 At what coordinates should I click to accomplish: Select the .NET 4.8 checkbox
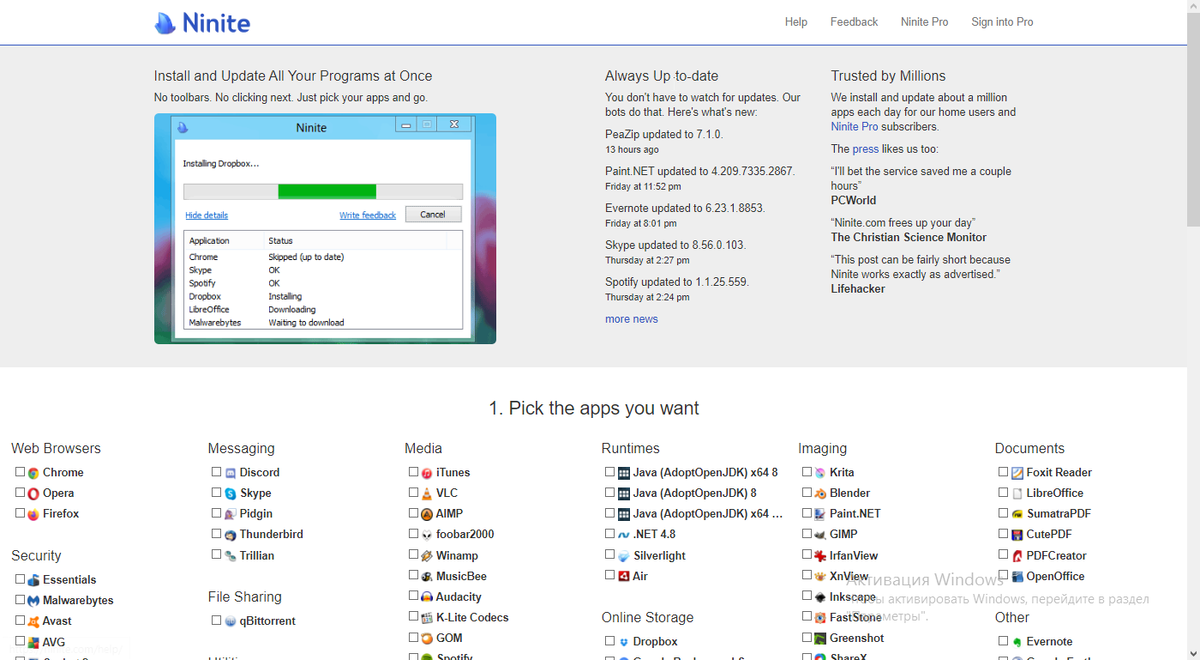610,534
